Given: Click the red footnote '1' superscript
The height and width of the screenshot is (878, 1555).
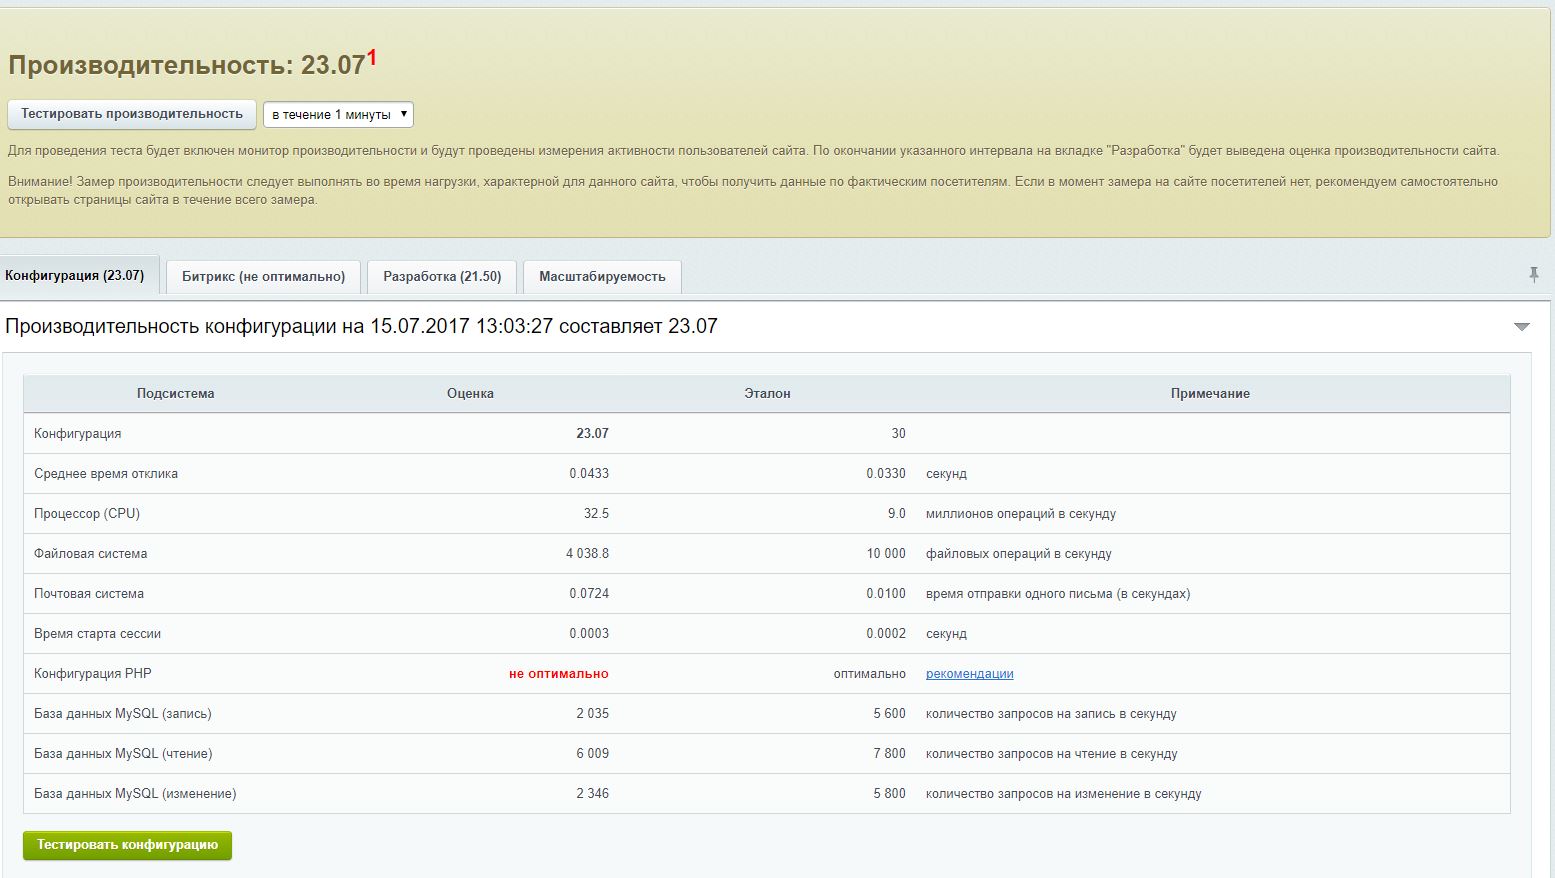Looking at the screenshot, I should (371, 58).
